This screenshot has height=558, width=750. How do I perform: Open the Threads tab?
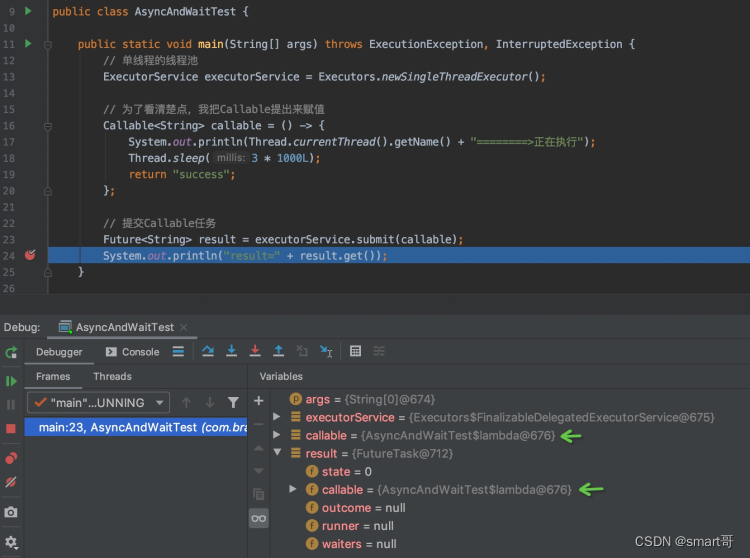[112, 376]
